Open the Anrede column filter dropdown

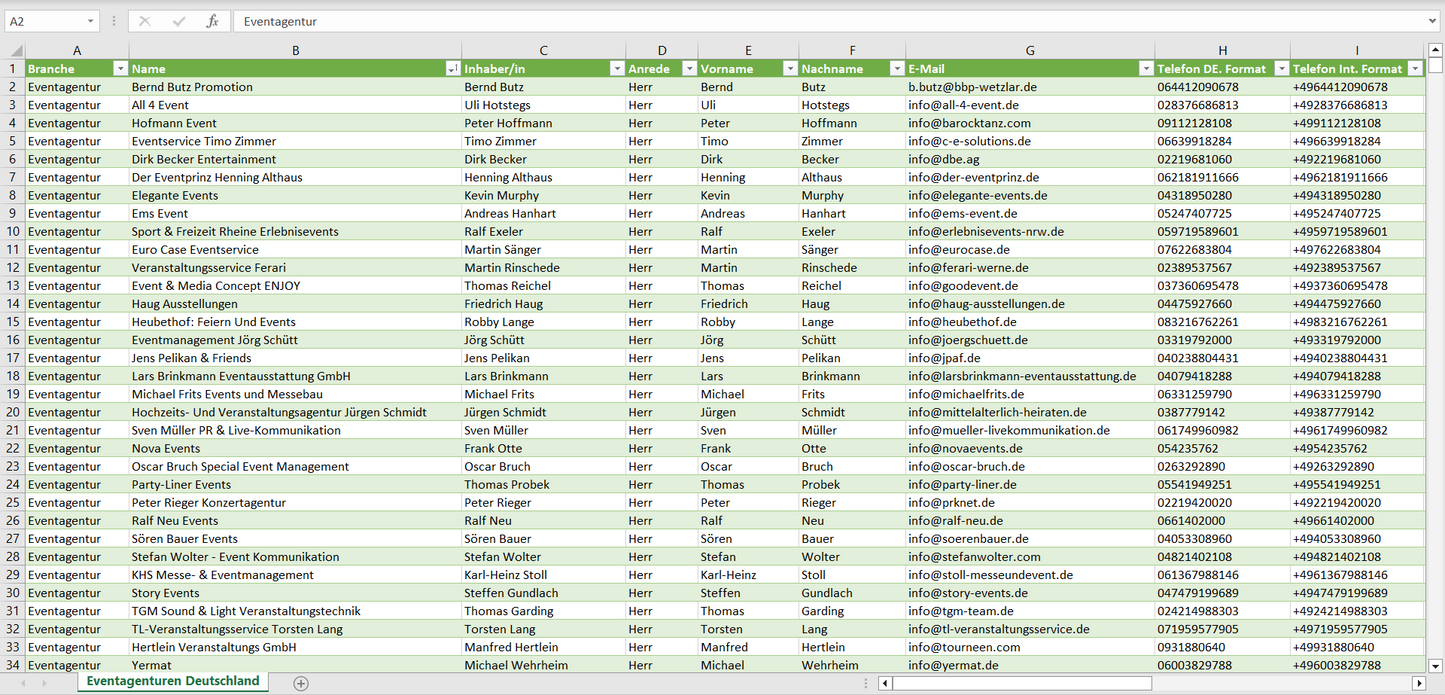689,69
